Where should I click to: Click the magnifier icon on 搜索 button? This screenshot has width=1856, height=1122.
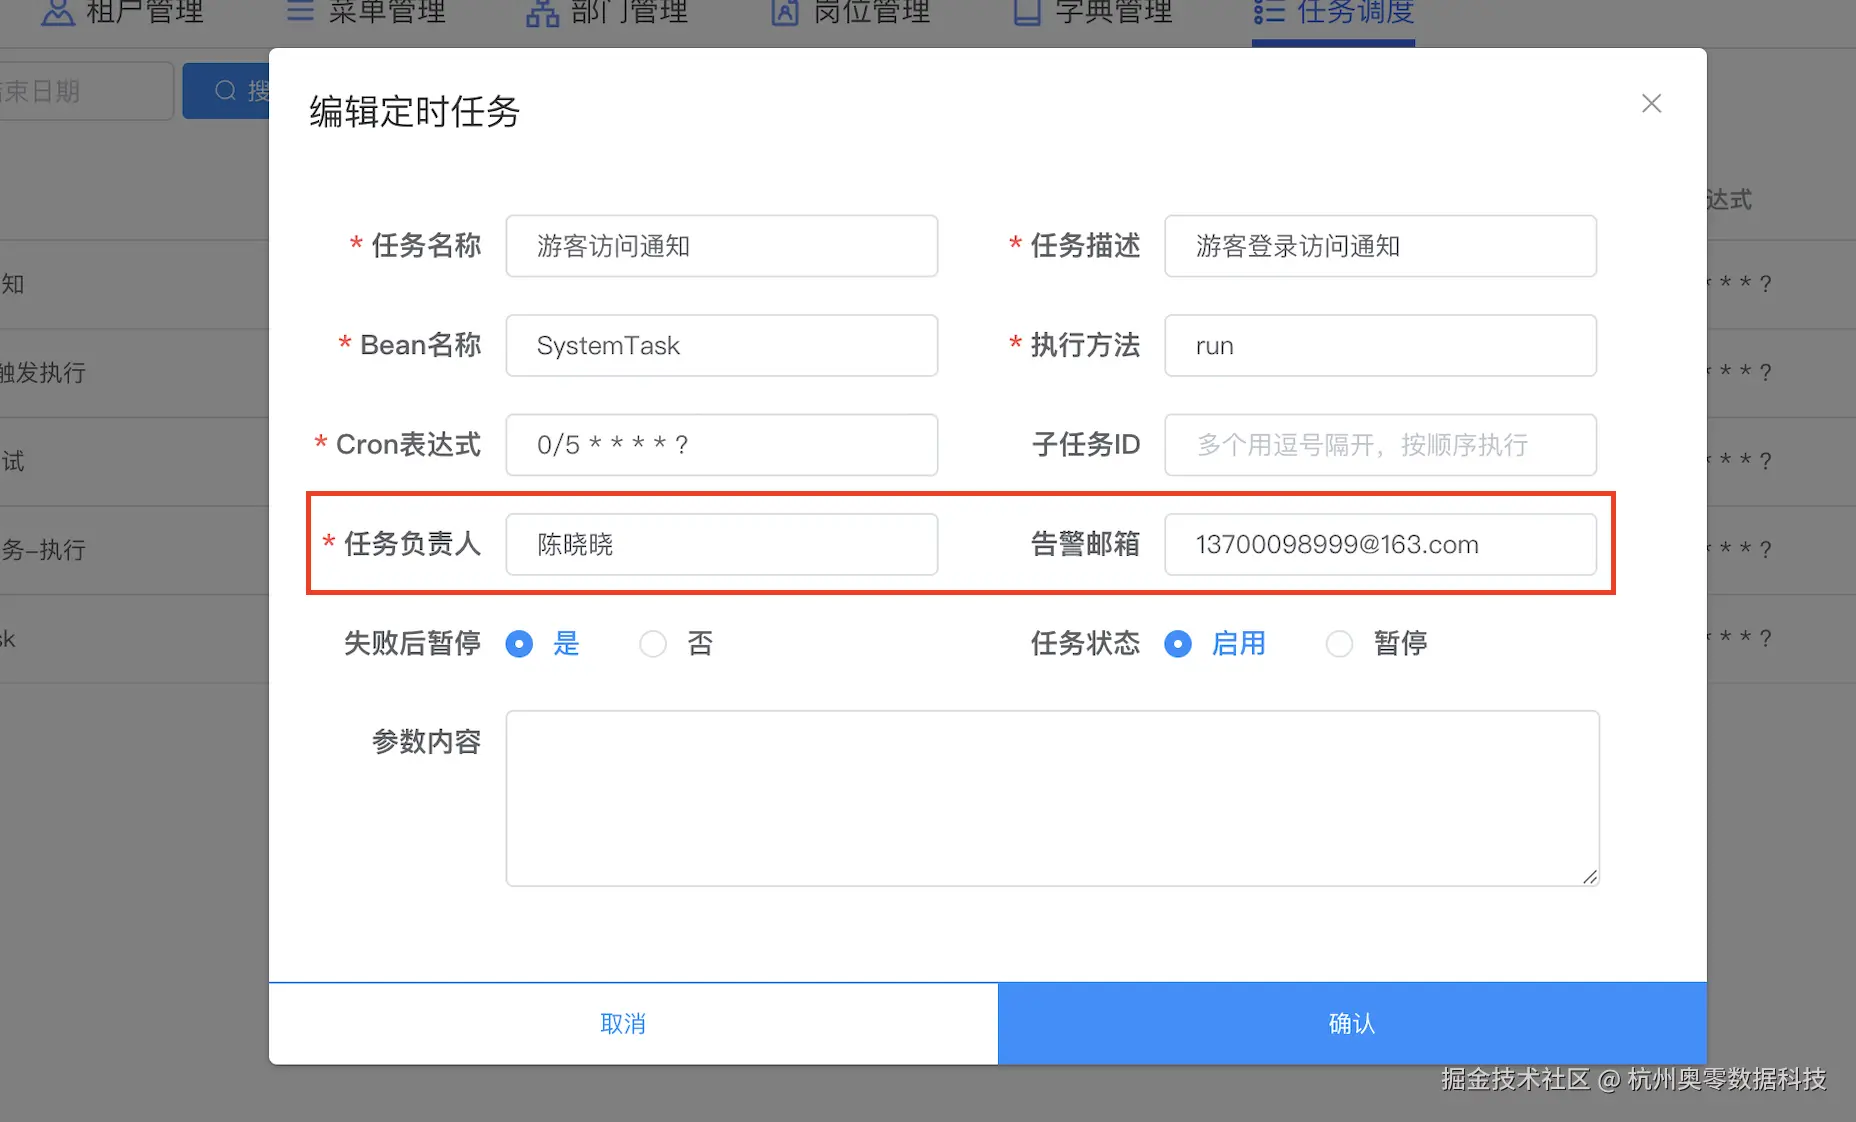[226, 90]
